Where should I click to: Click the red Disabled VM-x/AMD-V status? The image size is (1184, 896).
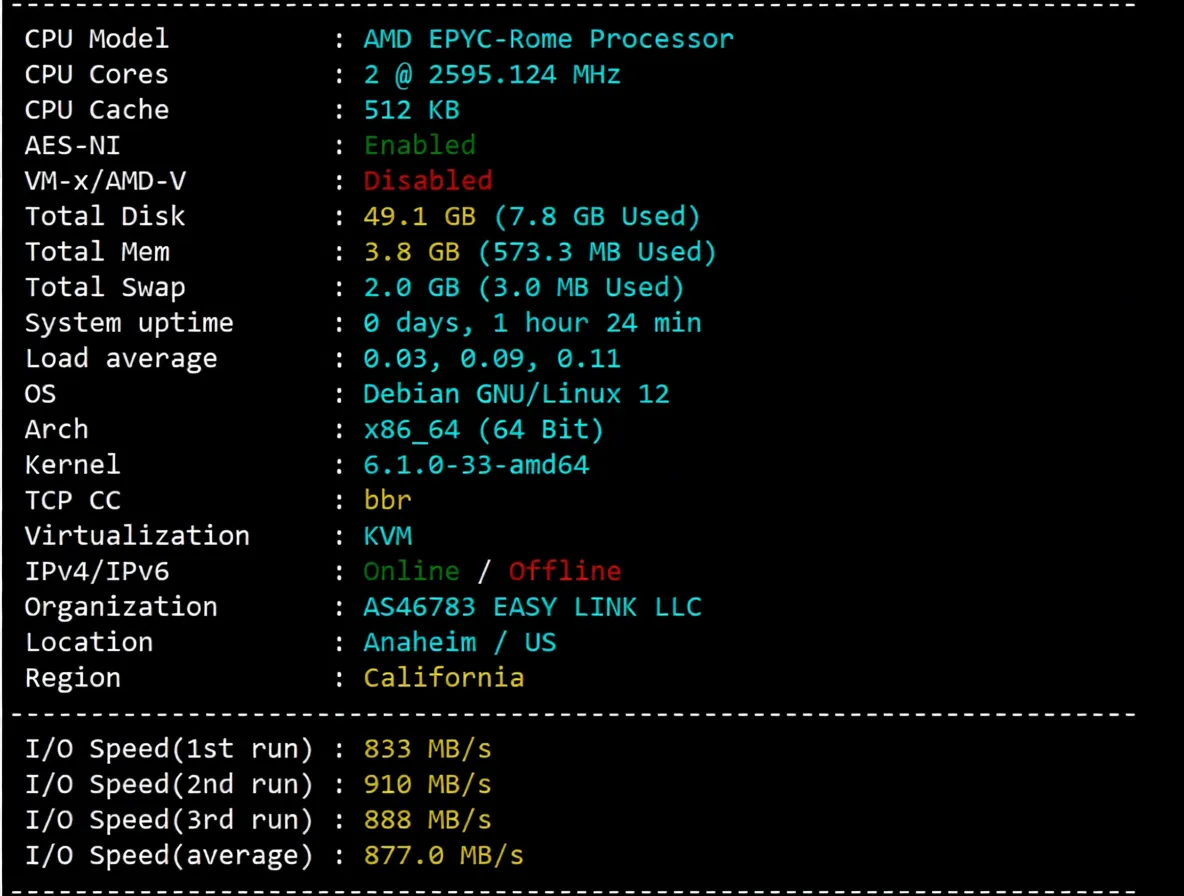click(427, 181)
